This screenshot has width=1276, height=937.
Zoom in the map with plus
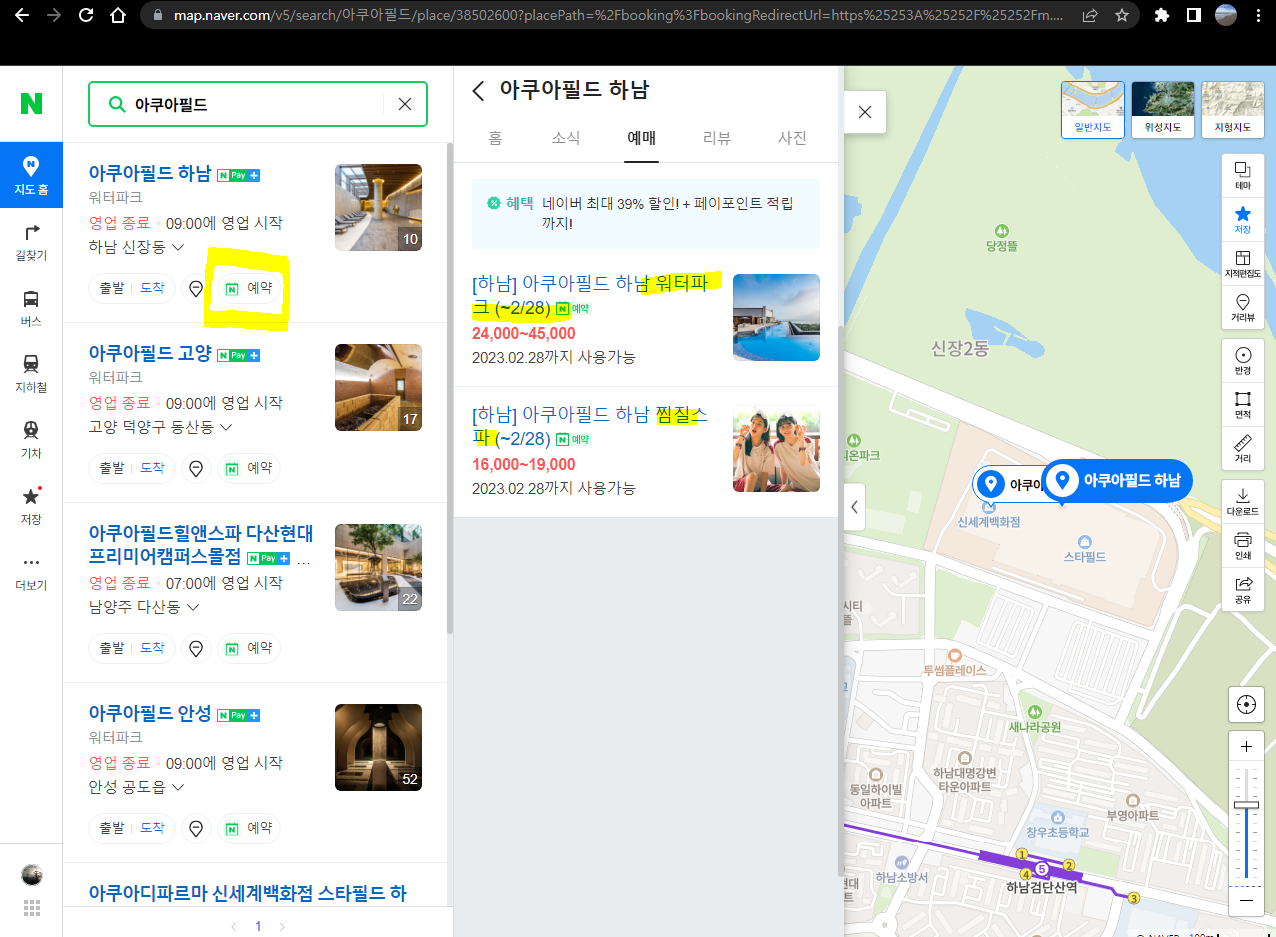click(x=1246, y=747)
